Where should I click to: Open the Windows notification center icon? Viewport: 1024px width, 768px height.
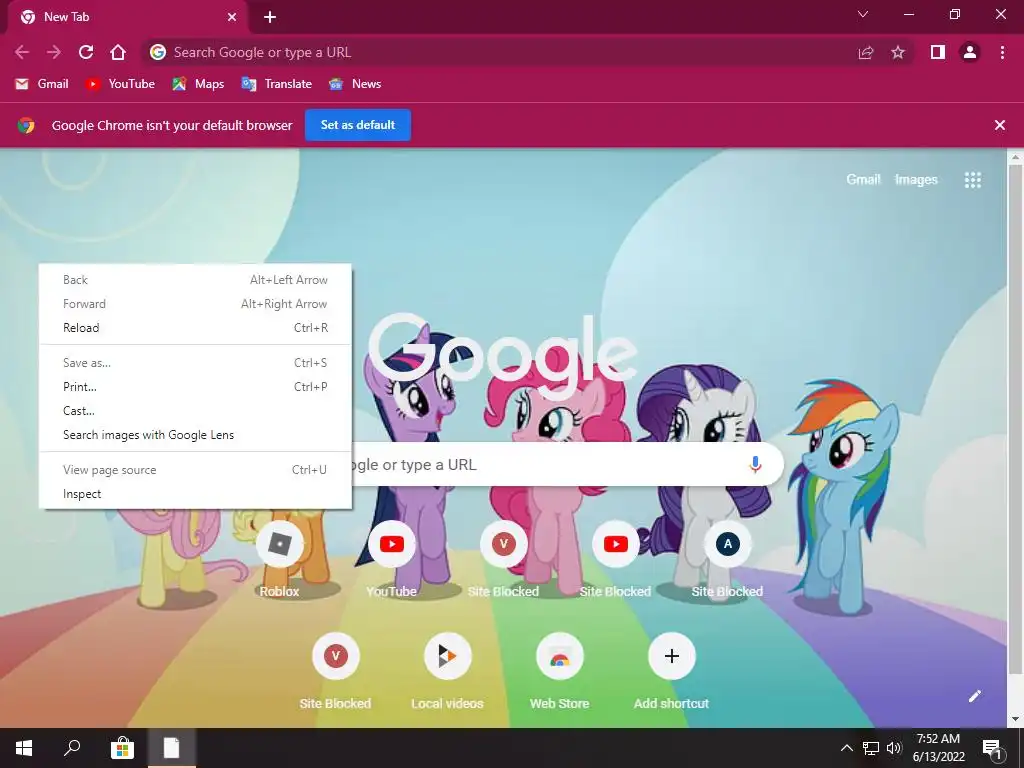(992, 749)
